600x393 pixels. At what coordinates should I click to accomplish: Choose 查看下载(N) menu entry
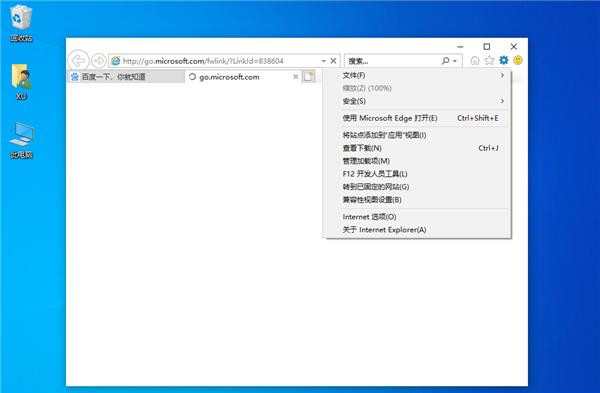coord(417,148)
